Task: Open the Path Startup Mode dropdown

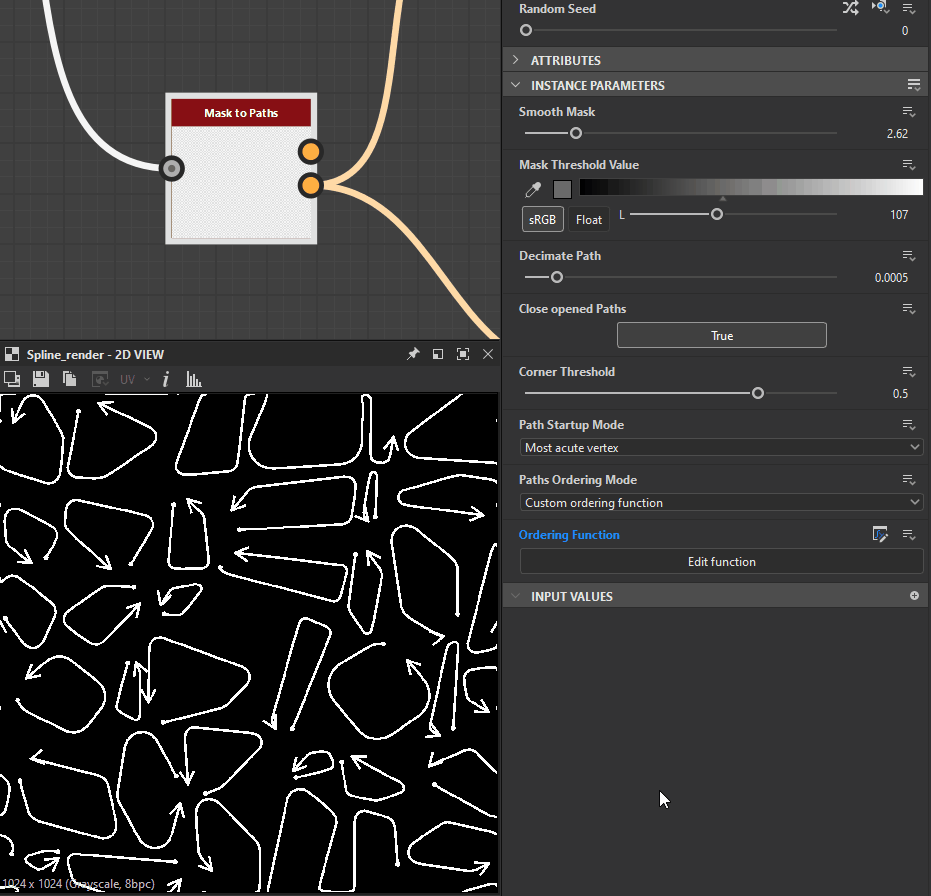Action: pos(721,448)
